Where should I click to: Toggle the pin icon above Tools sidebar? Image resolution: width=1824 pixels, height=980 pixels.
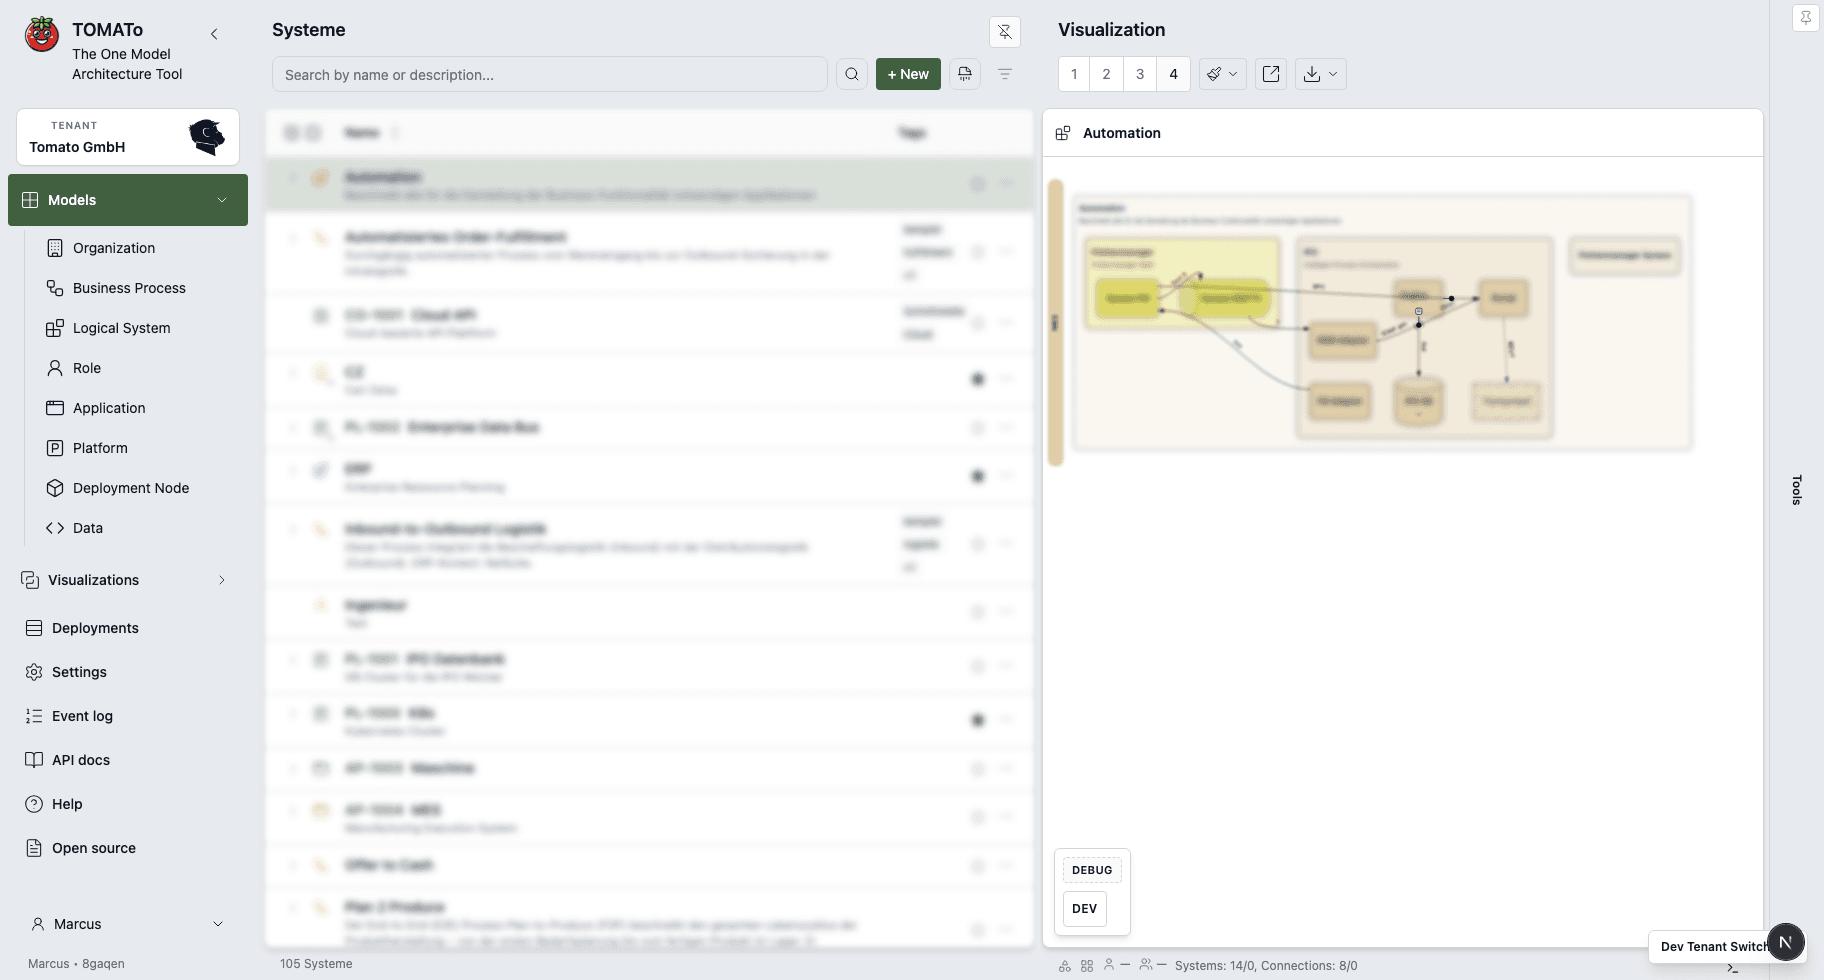[1805, 18]
